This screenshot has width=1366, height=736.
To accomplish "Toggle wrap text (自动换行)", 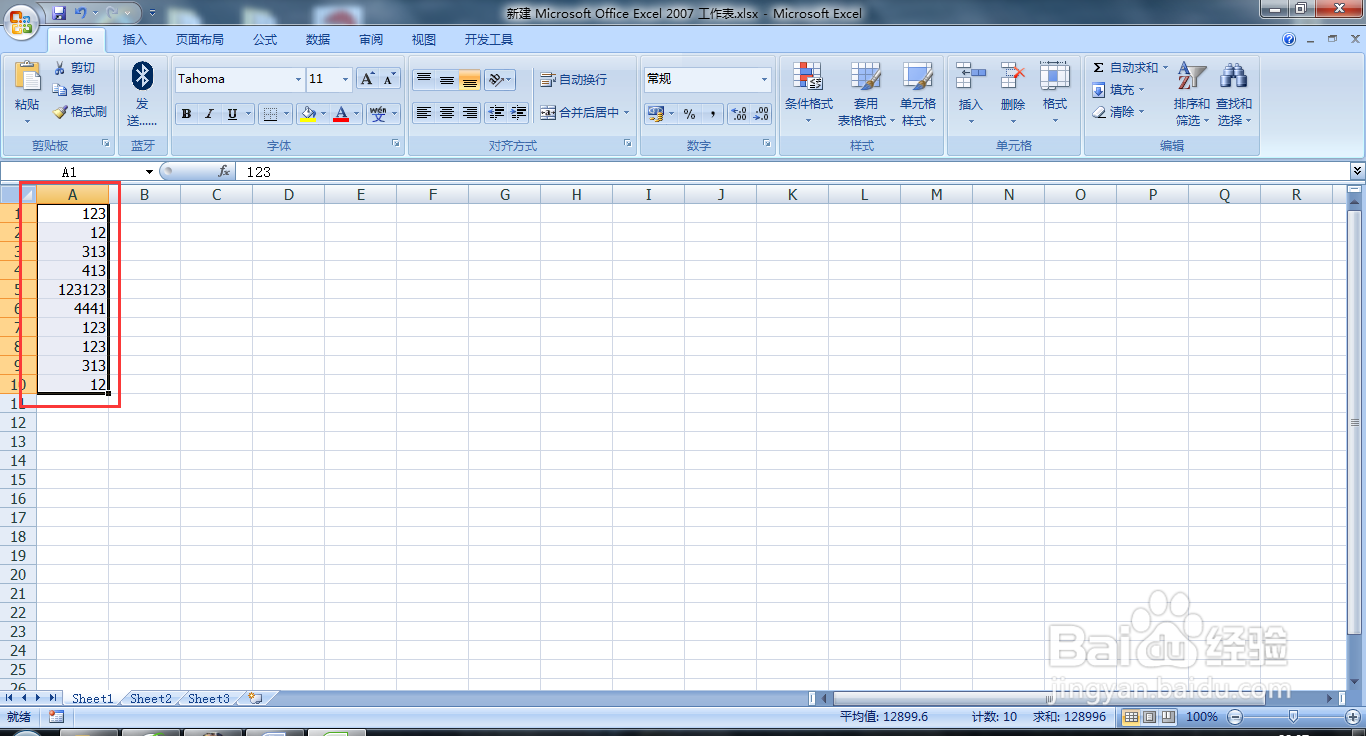I will click(x=574, y=79).
